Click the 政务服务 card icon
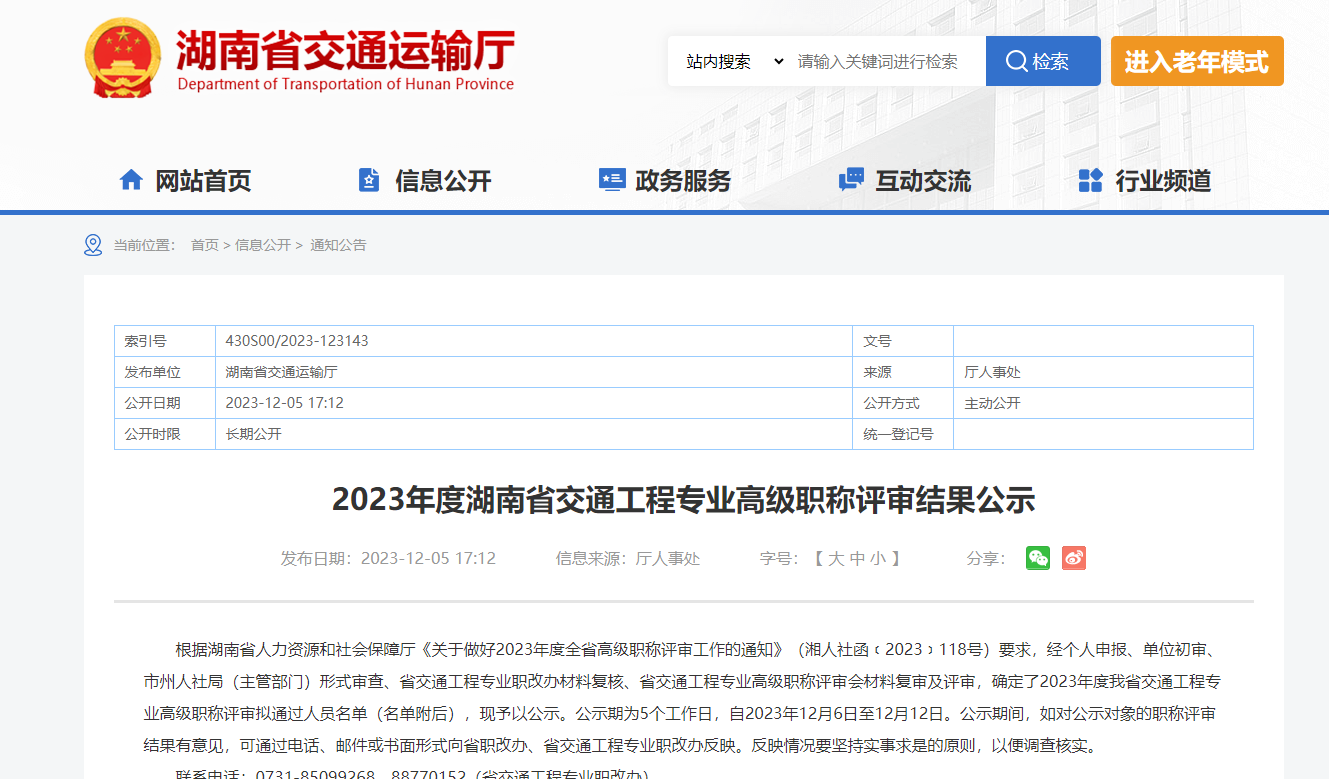1329x779 pixels. coord(611,180)
